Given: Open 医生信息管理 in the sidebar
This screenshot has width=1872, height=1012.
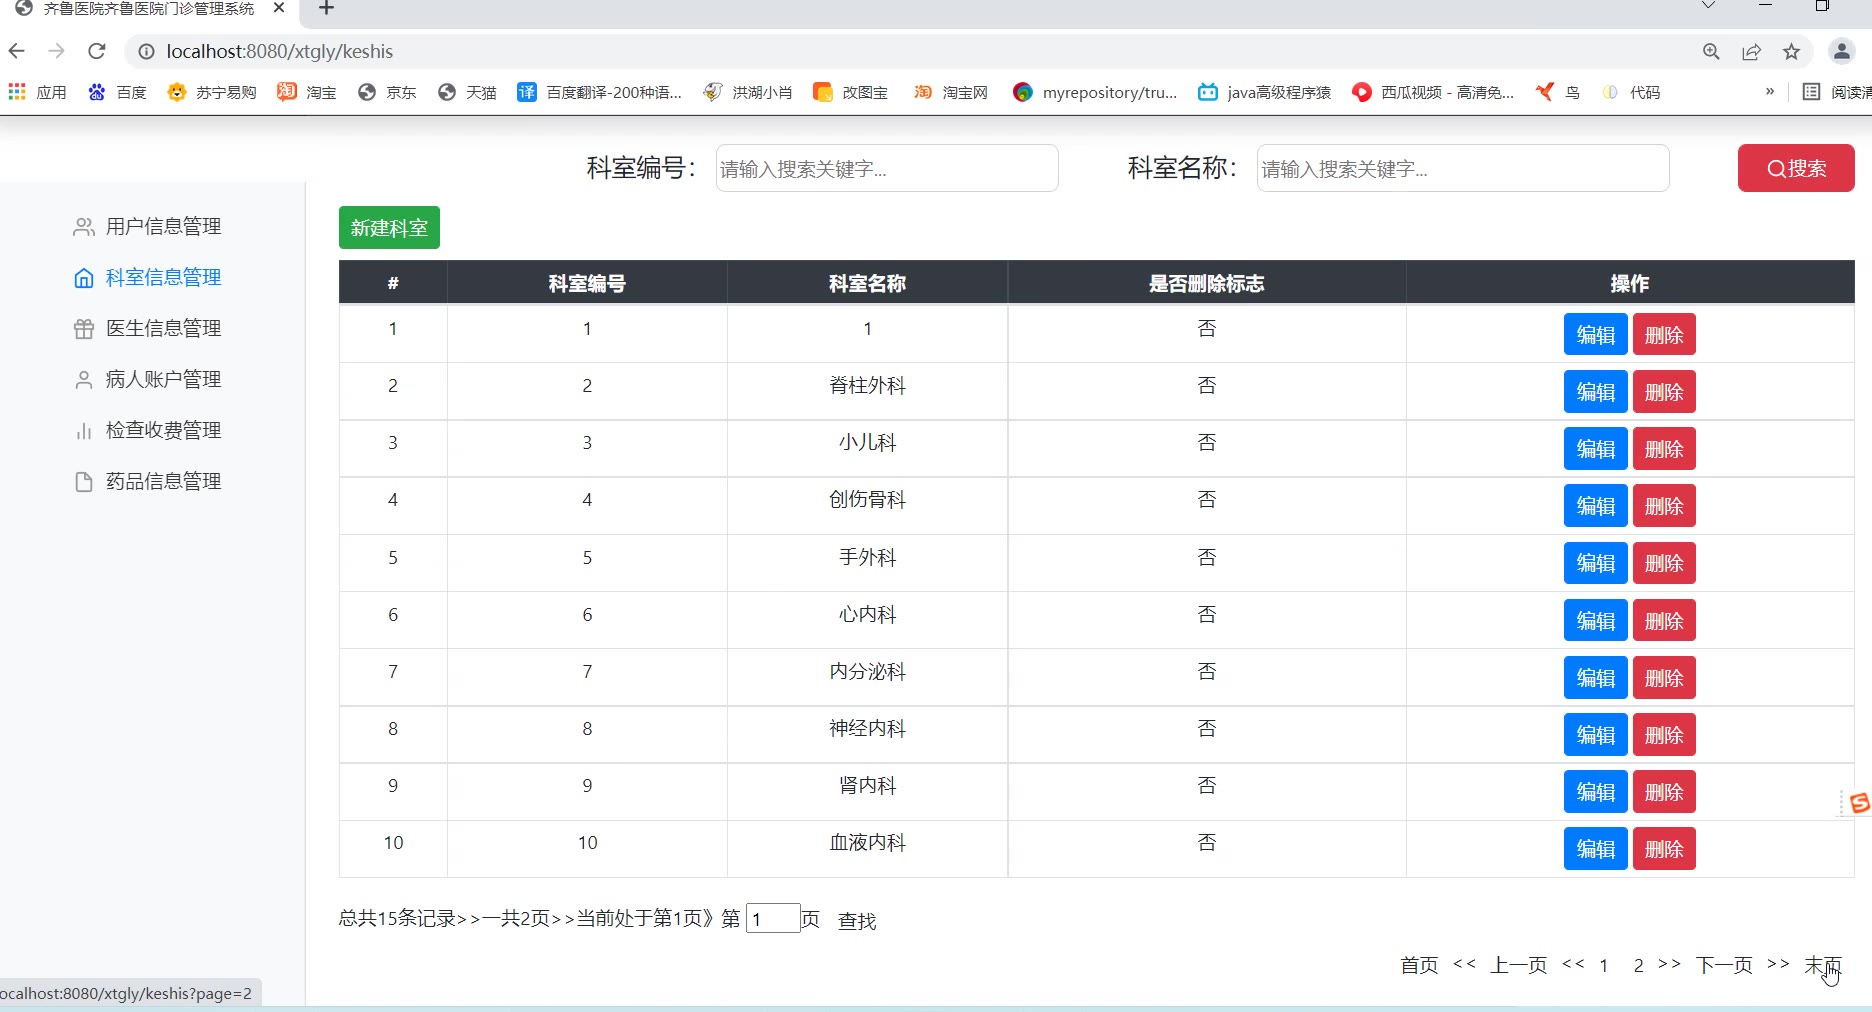Looking at the screenshot, I should point(147,329).
